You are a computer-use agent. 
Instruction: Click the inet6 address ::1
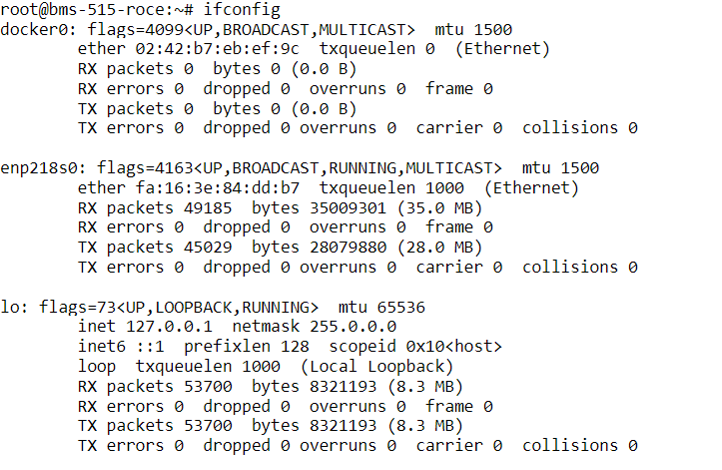coord(150,346)
